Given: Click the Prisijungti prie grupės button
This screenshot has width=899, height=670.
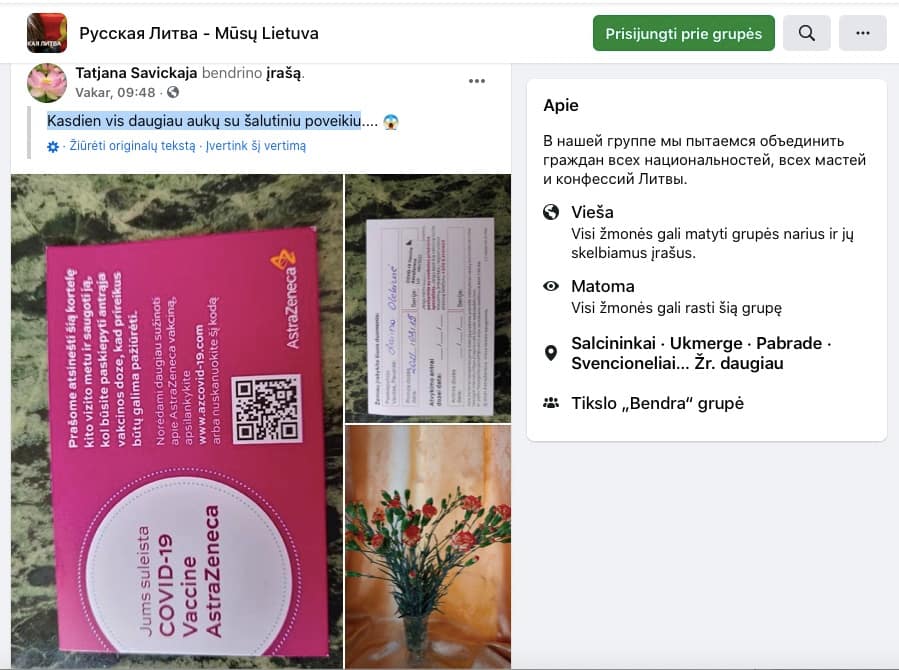Looking at the screenshot, I should click(683, 33).
